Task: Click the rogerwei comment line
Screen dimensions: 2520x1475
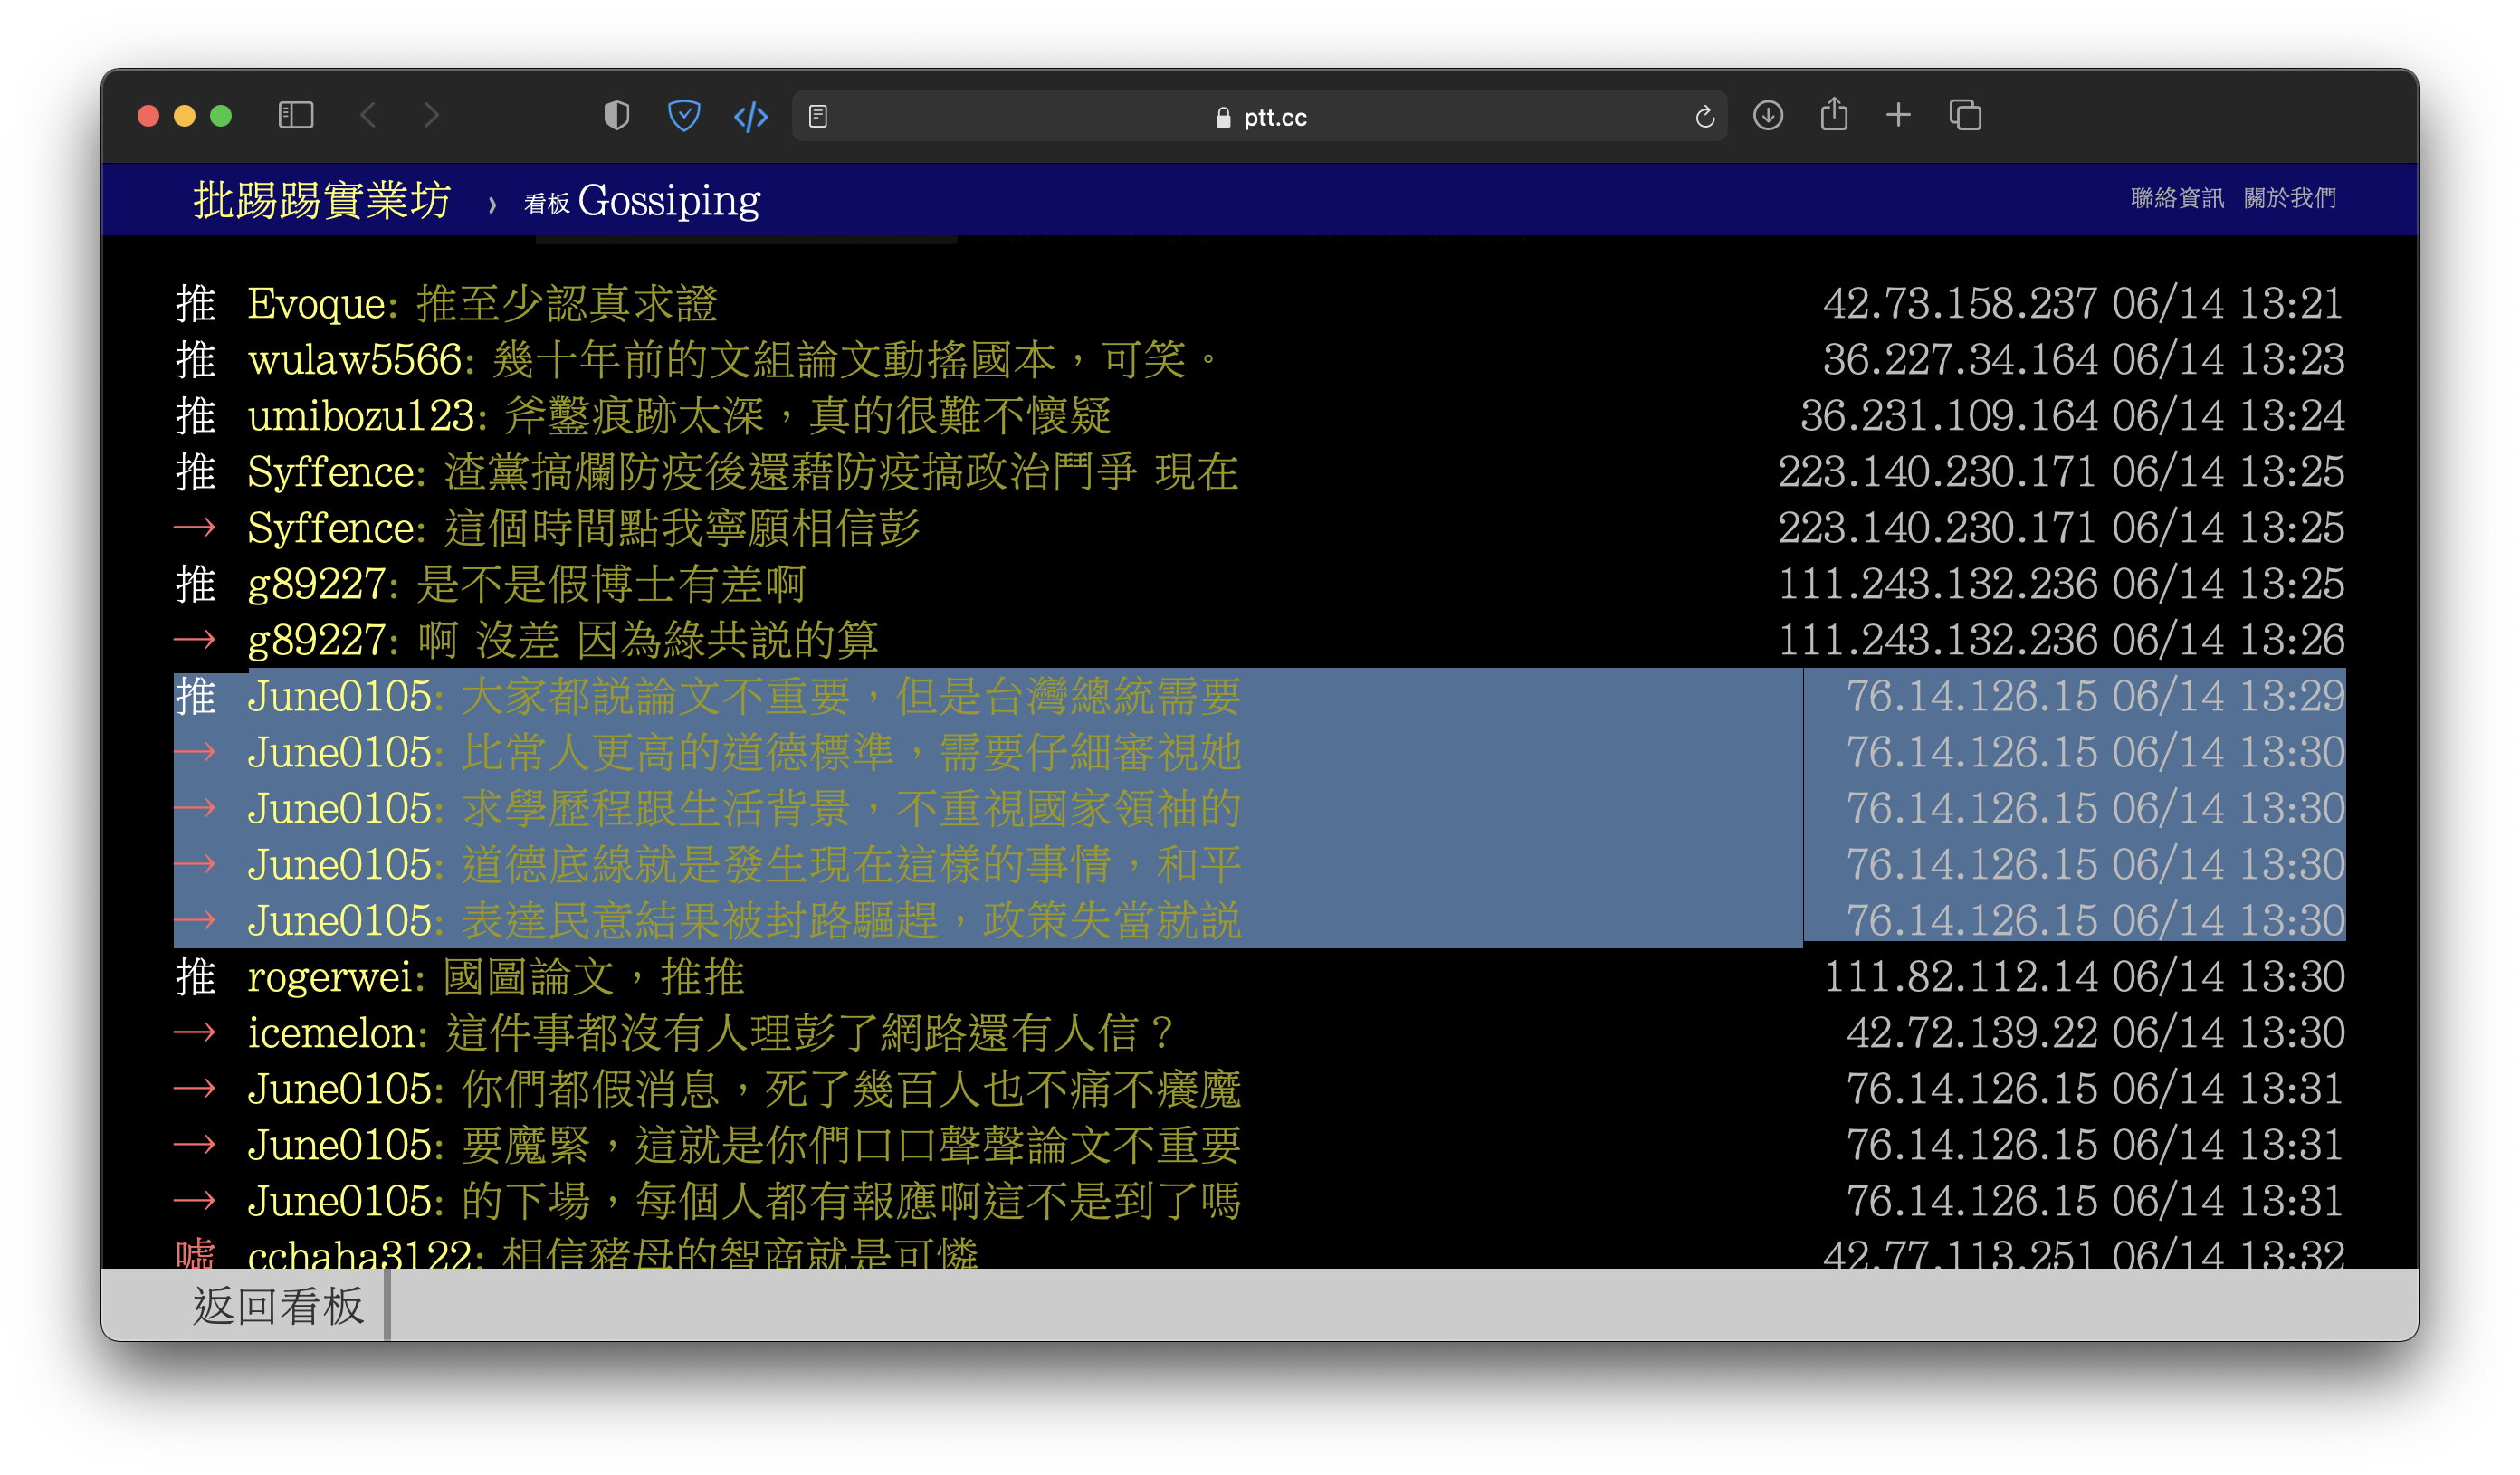Action: coord(495,977)
